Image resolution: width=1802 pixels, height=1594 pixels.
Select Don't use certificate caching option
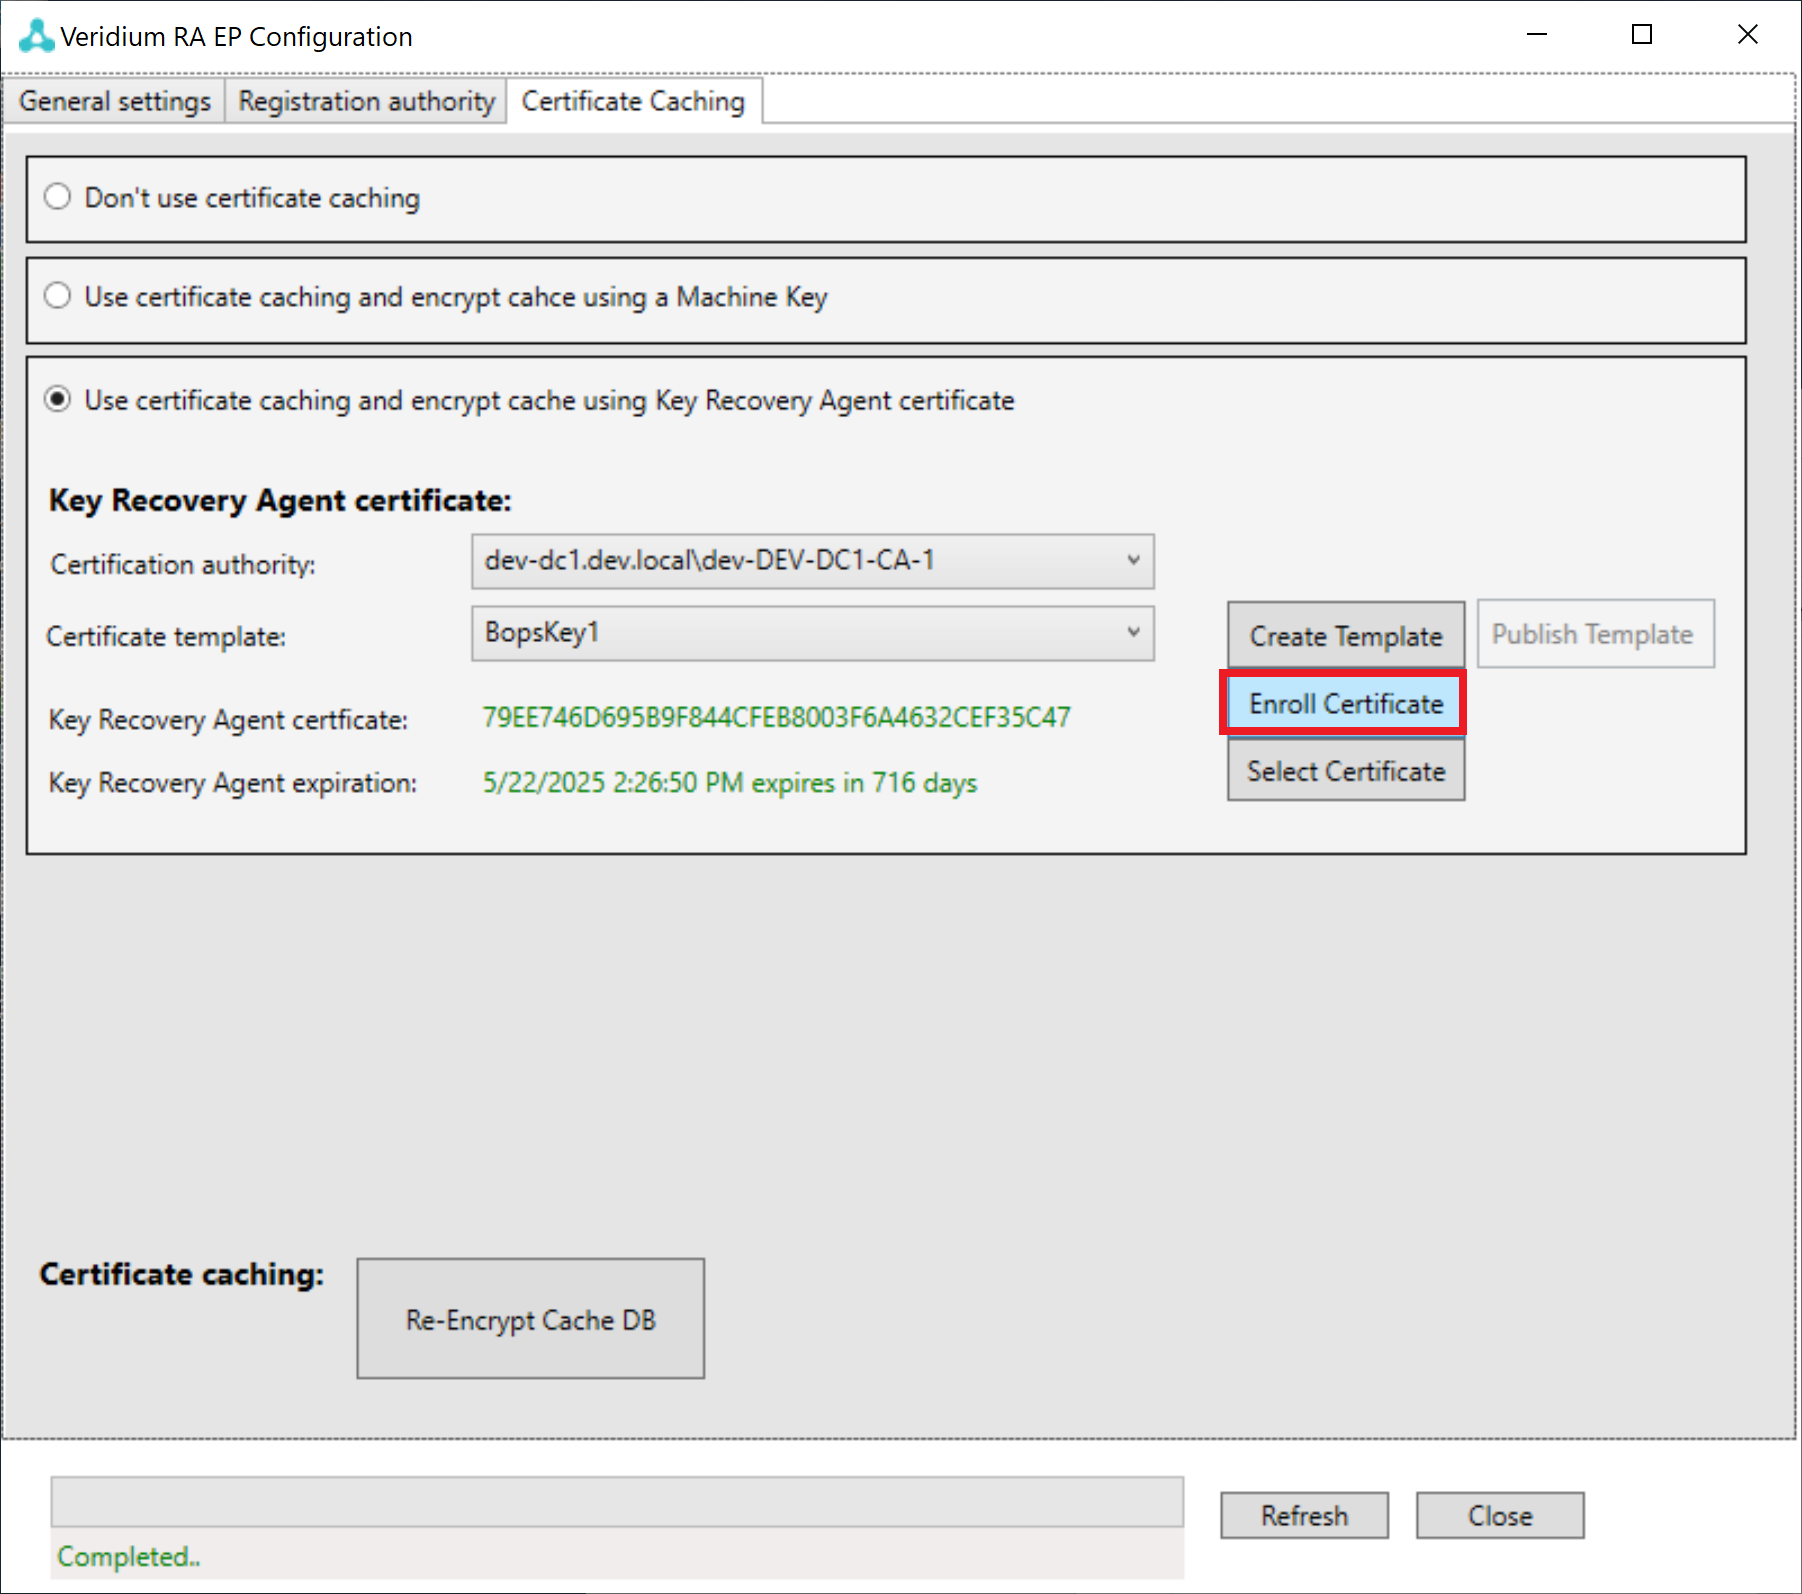point(58,197)
